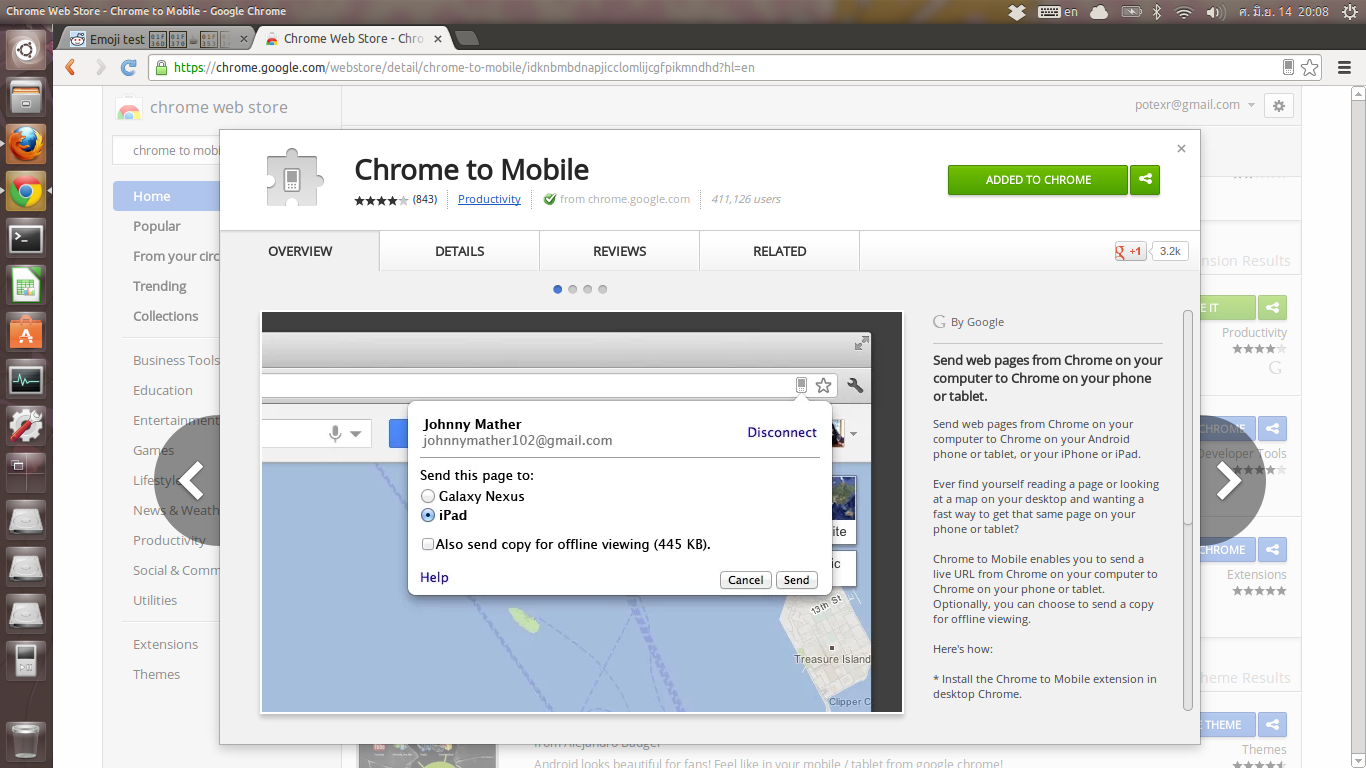Click the Google Chrome launcher icon
Screen dimensions: 1366x768
pyautogui.click(x=26, y=190)
